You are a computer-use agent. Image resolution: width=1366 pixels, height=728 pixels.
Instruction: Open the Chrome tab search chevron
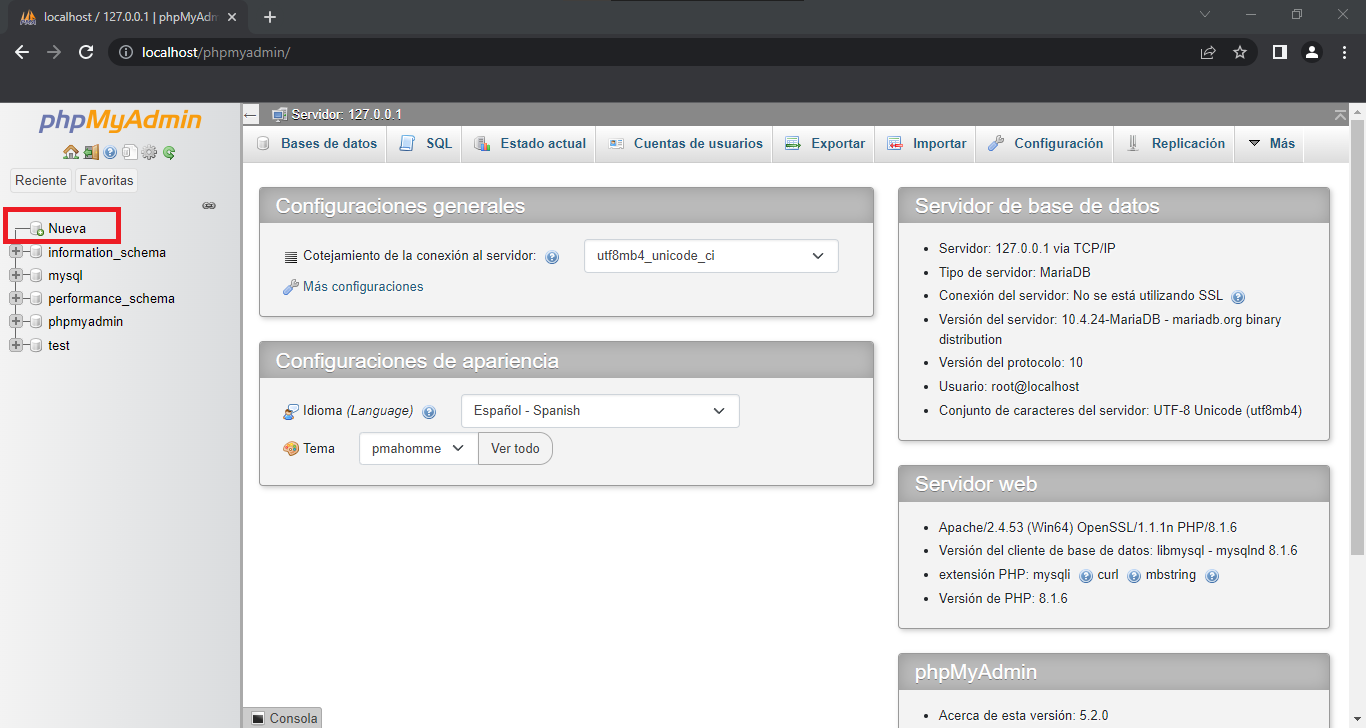coord(1205,15)
